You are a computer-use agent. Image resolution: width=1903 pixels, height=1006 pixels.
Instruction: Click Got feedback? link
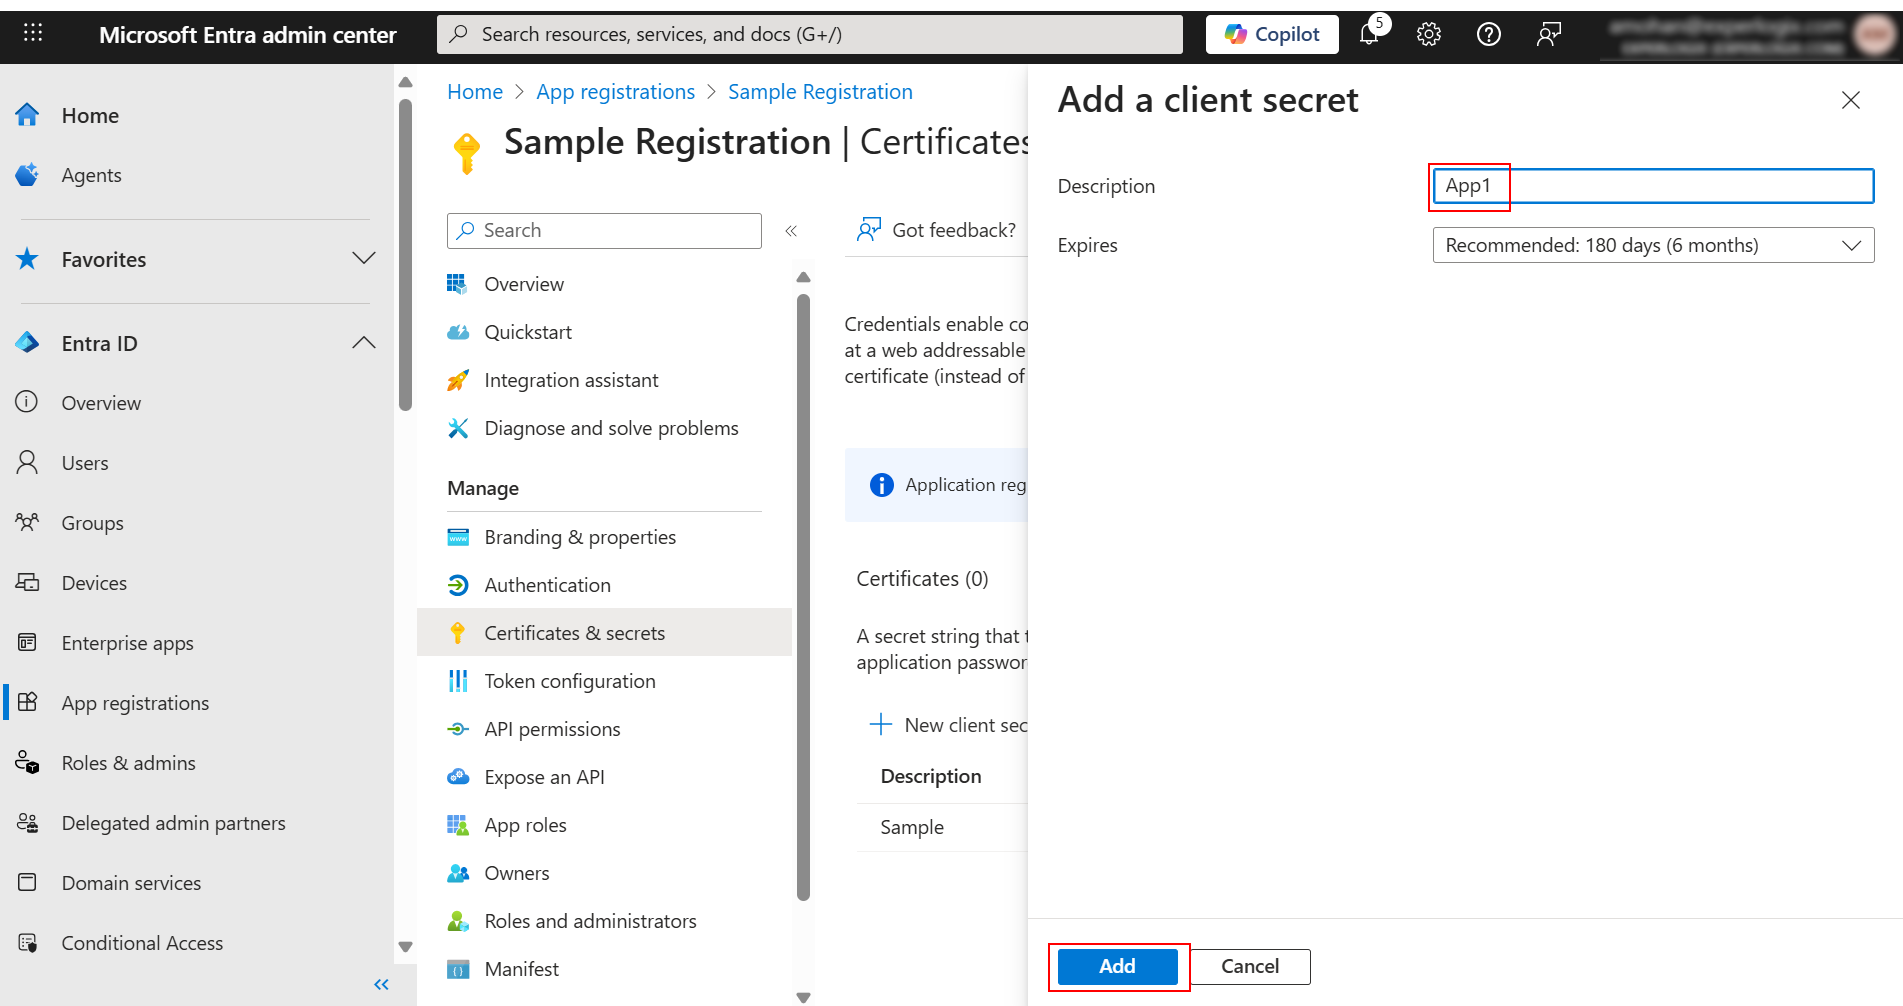[936, 230]
